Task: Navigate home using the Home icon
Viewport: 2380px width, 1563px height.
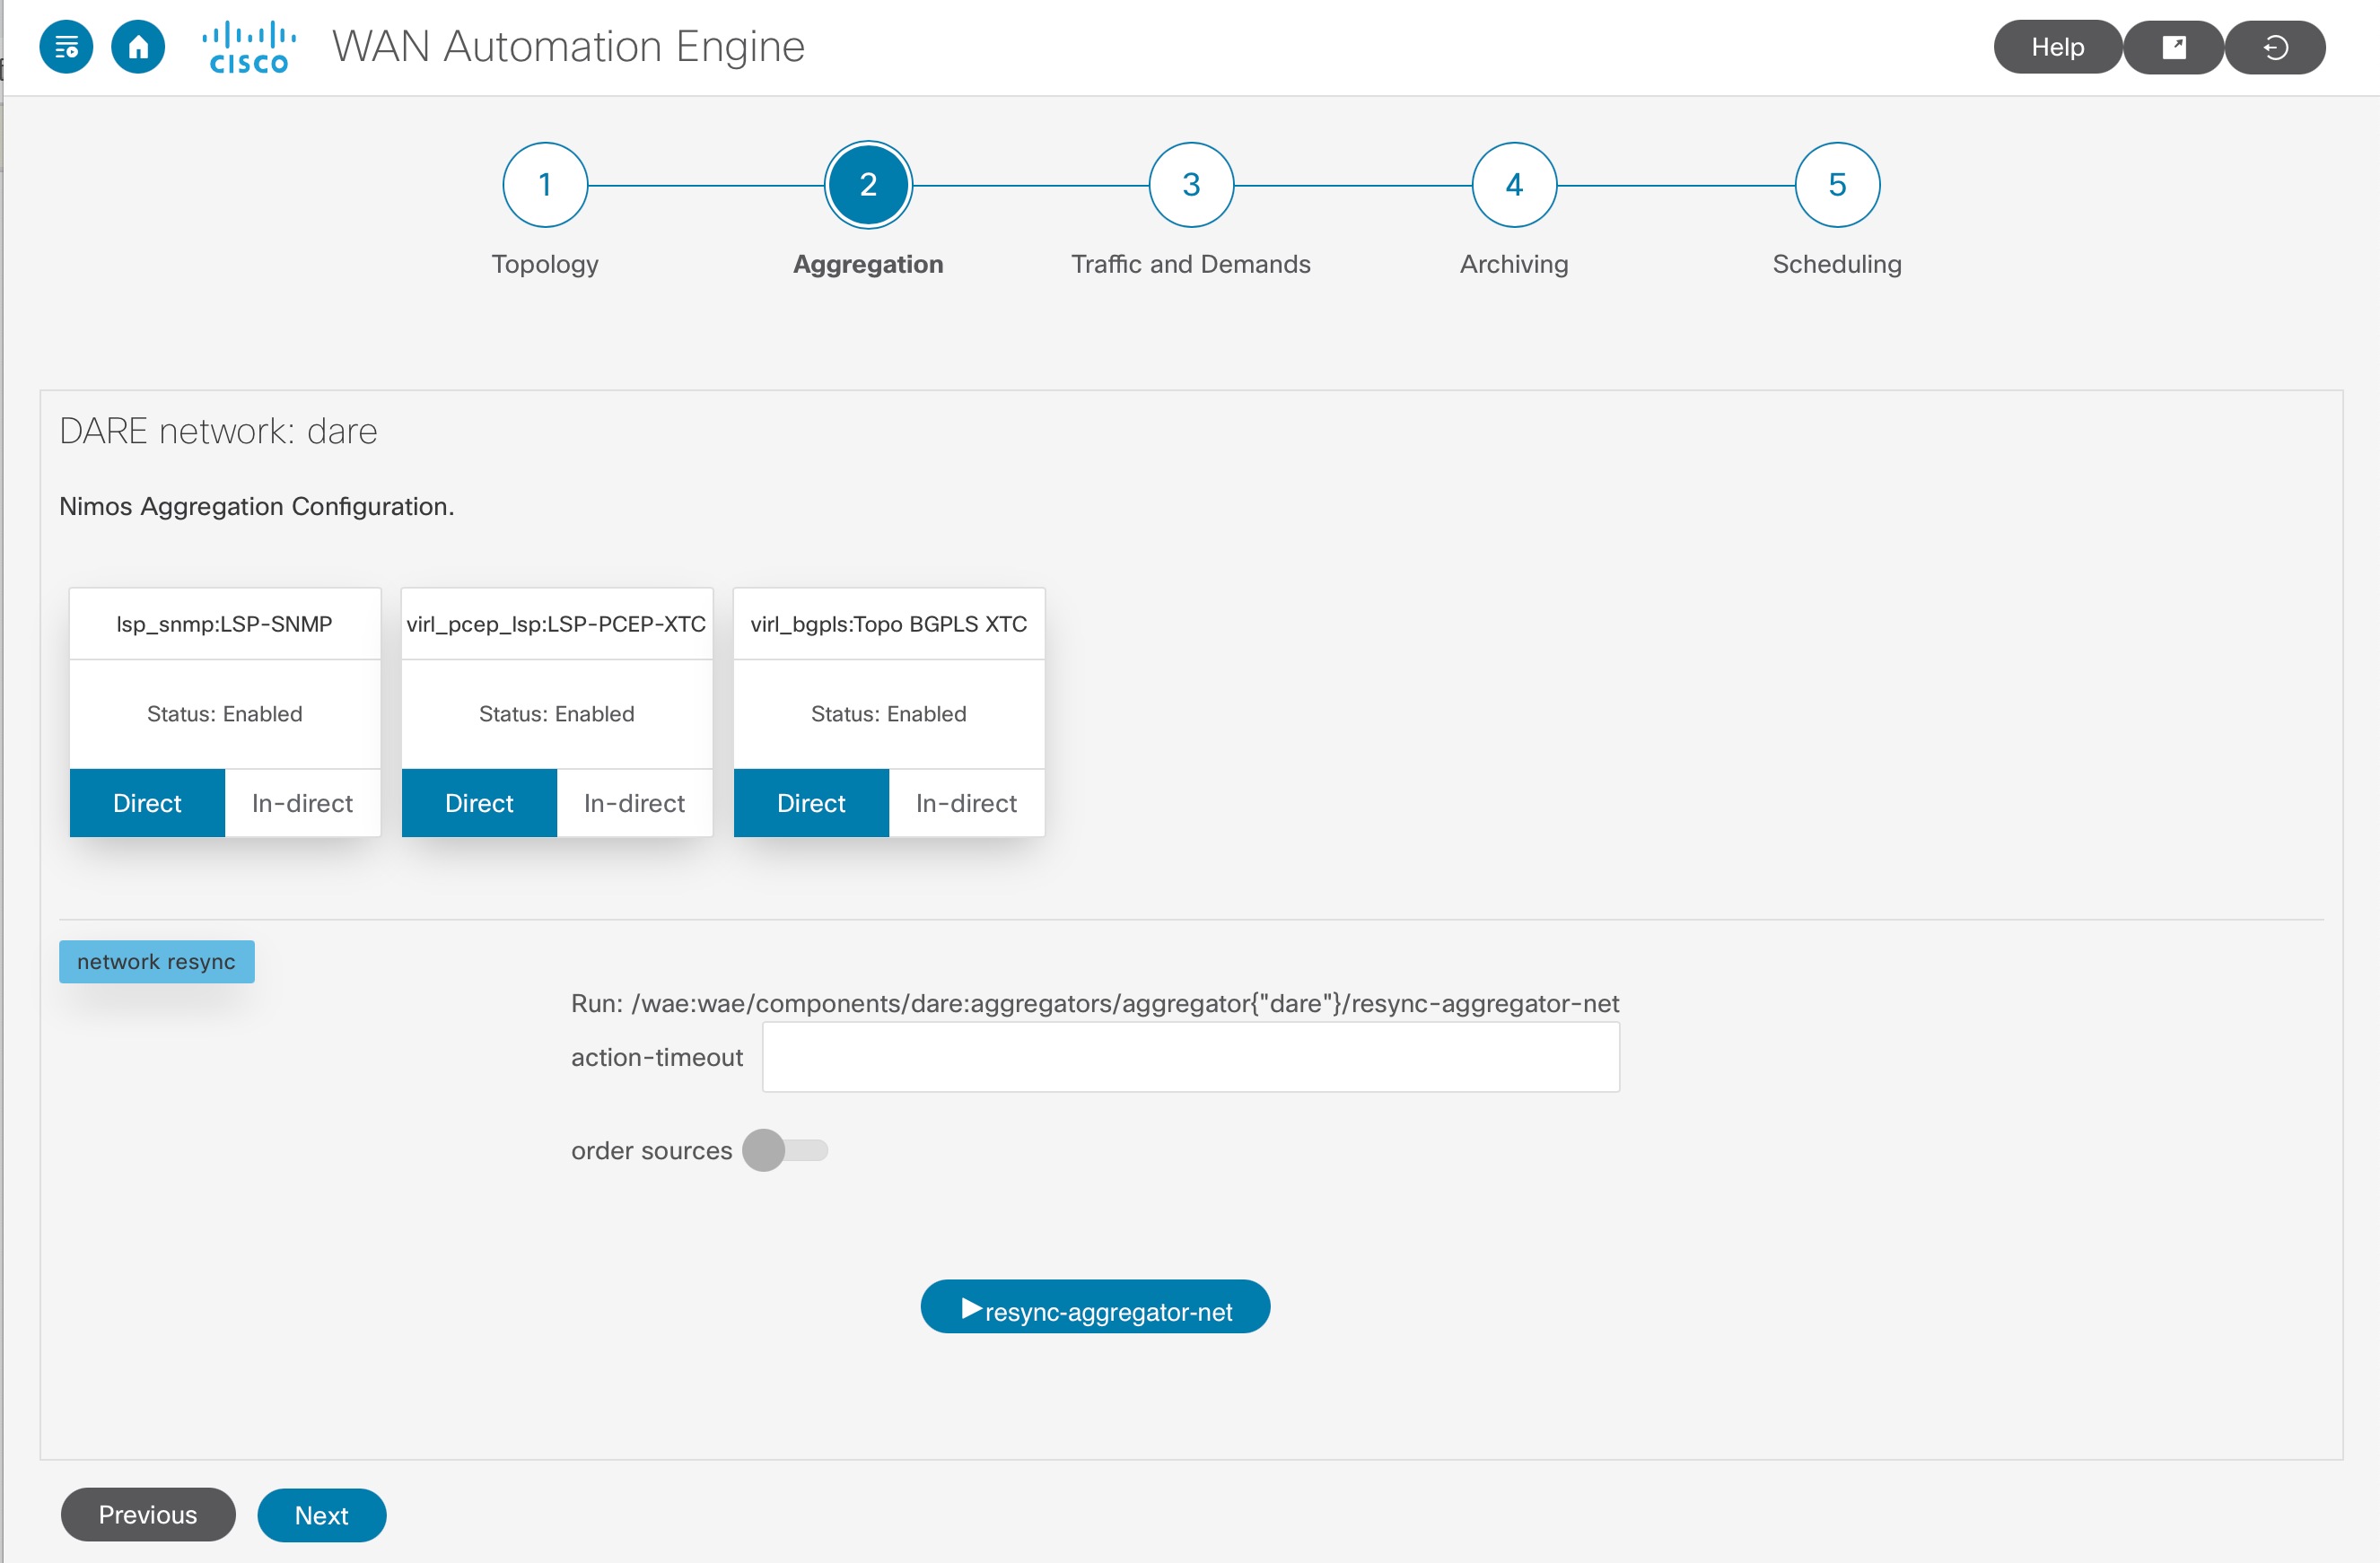Action: pos(140,46)
